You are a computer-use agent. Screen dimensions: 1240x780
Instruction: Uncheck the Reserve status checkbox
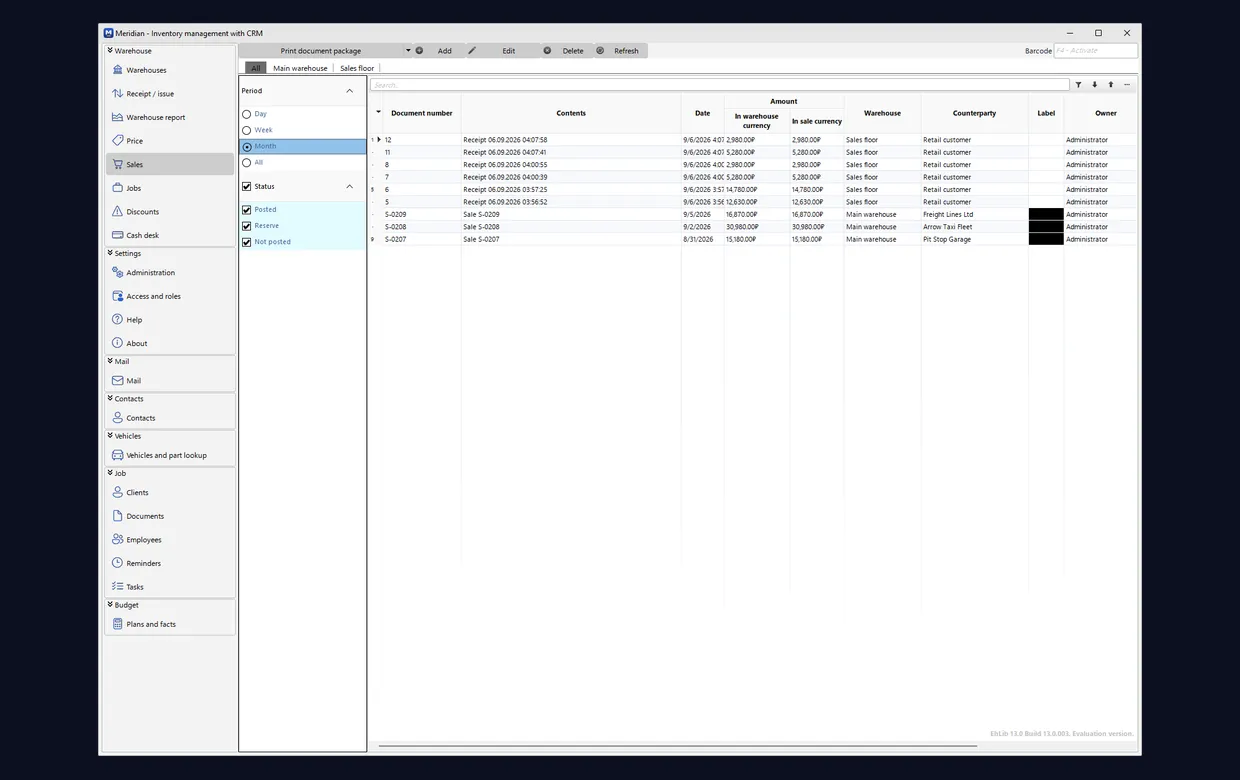[247, 226]
